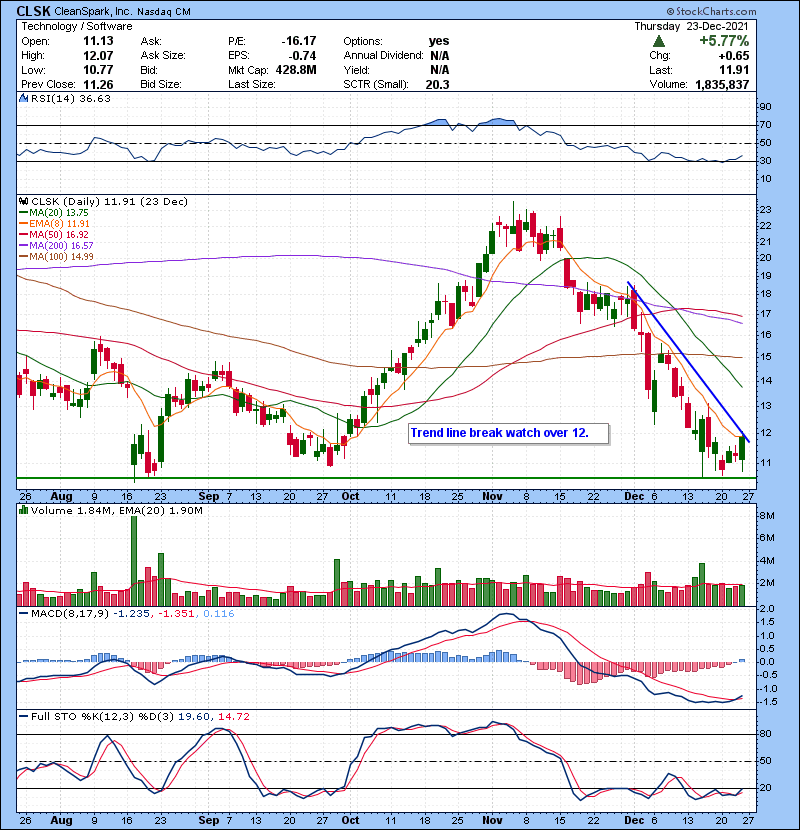Image resolution: width=800 pixels, height=830 pixels.
Task: Click the Technology / Software sector text
Action: pyautogui.click(x=77, y=26)
